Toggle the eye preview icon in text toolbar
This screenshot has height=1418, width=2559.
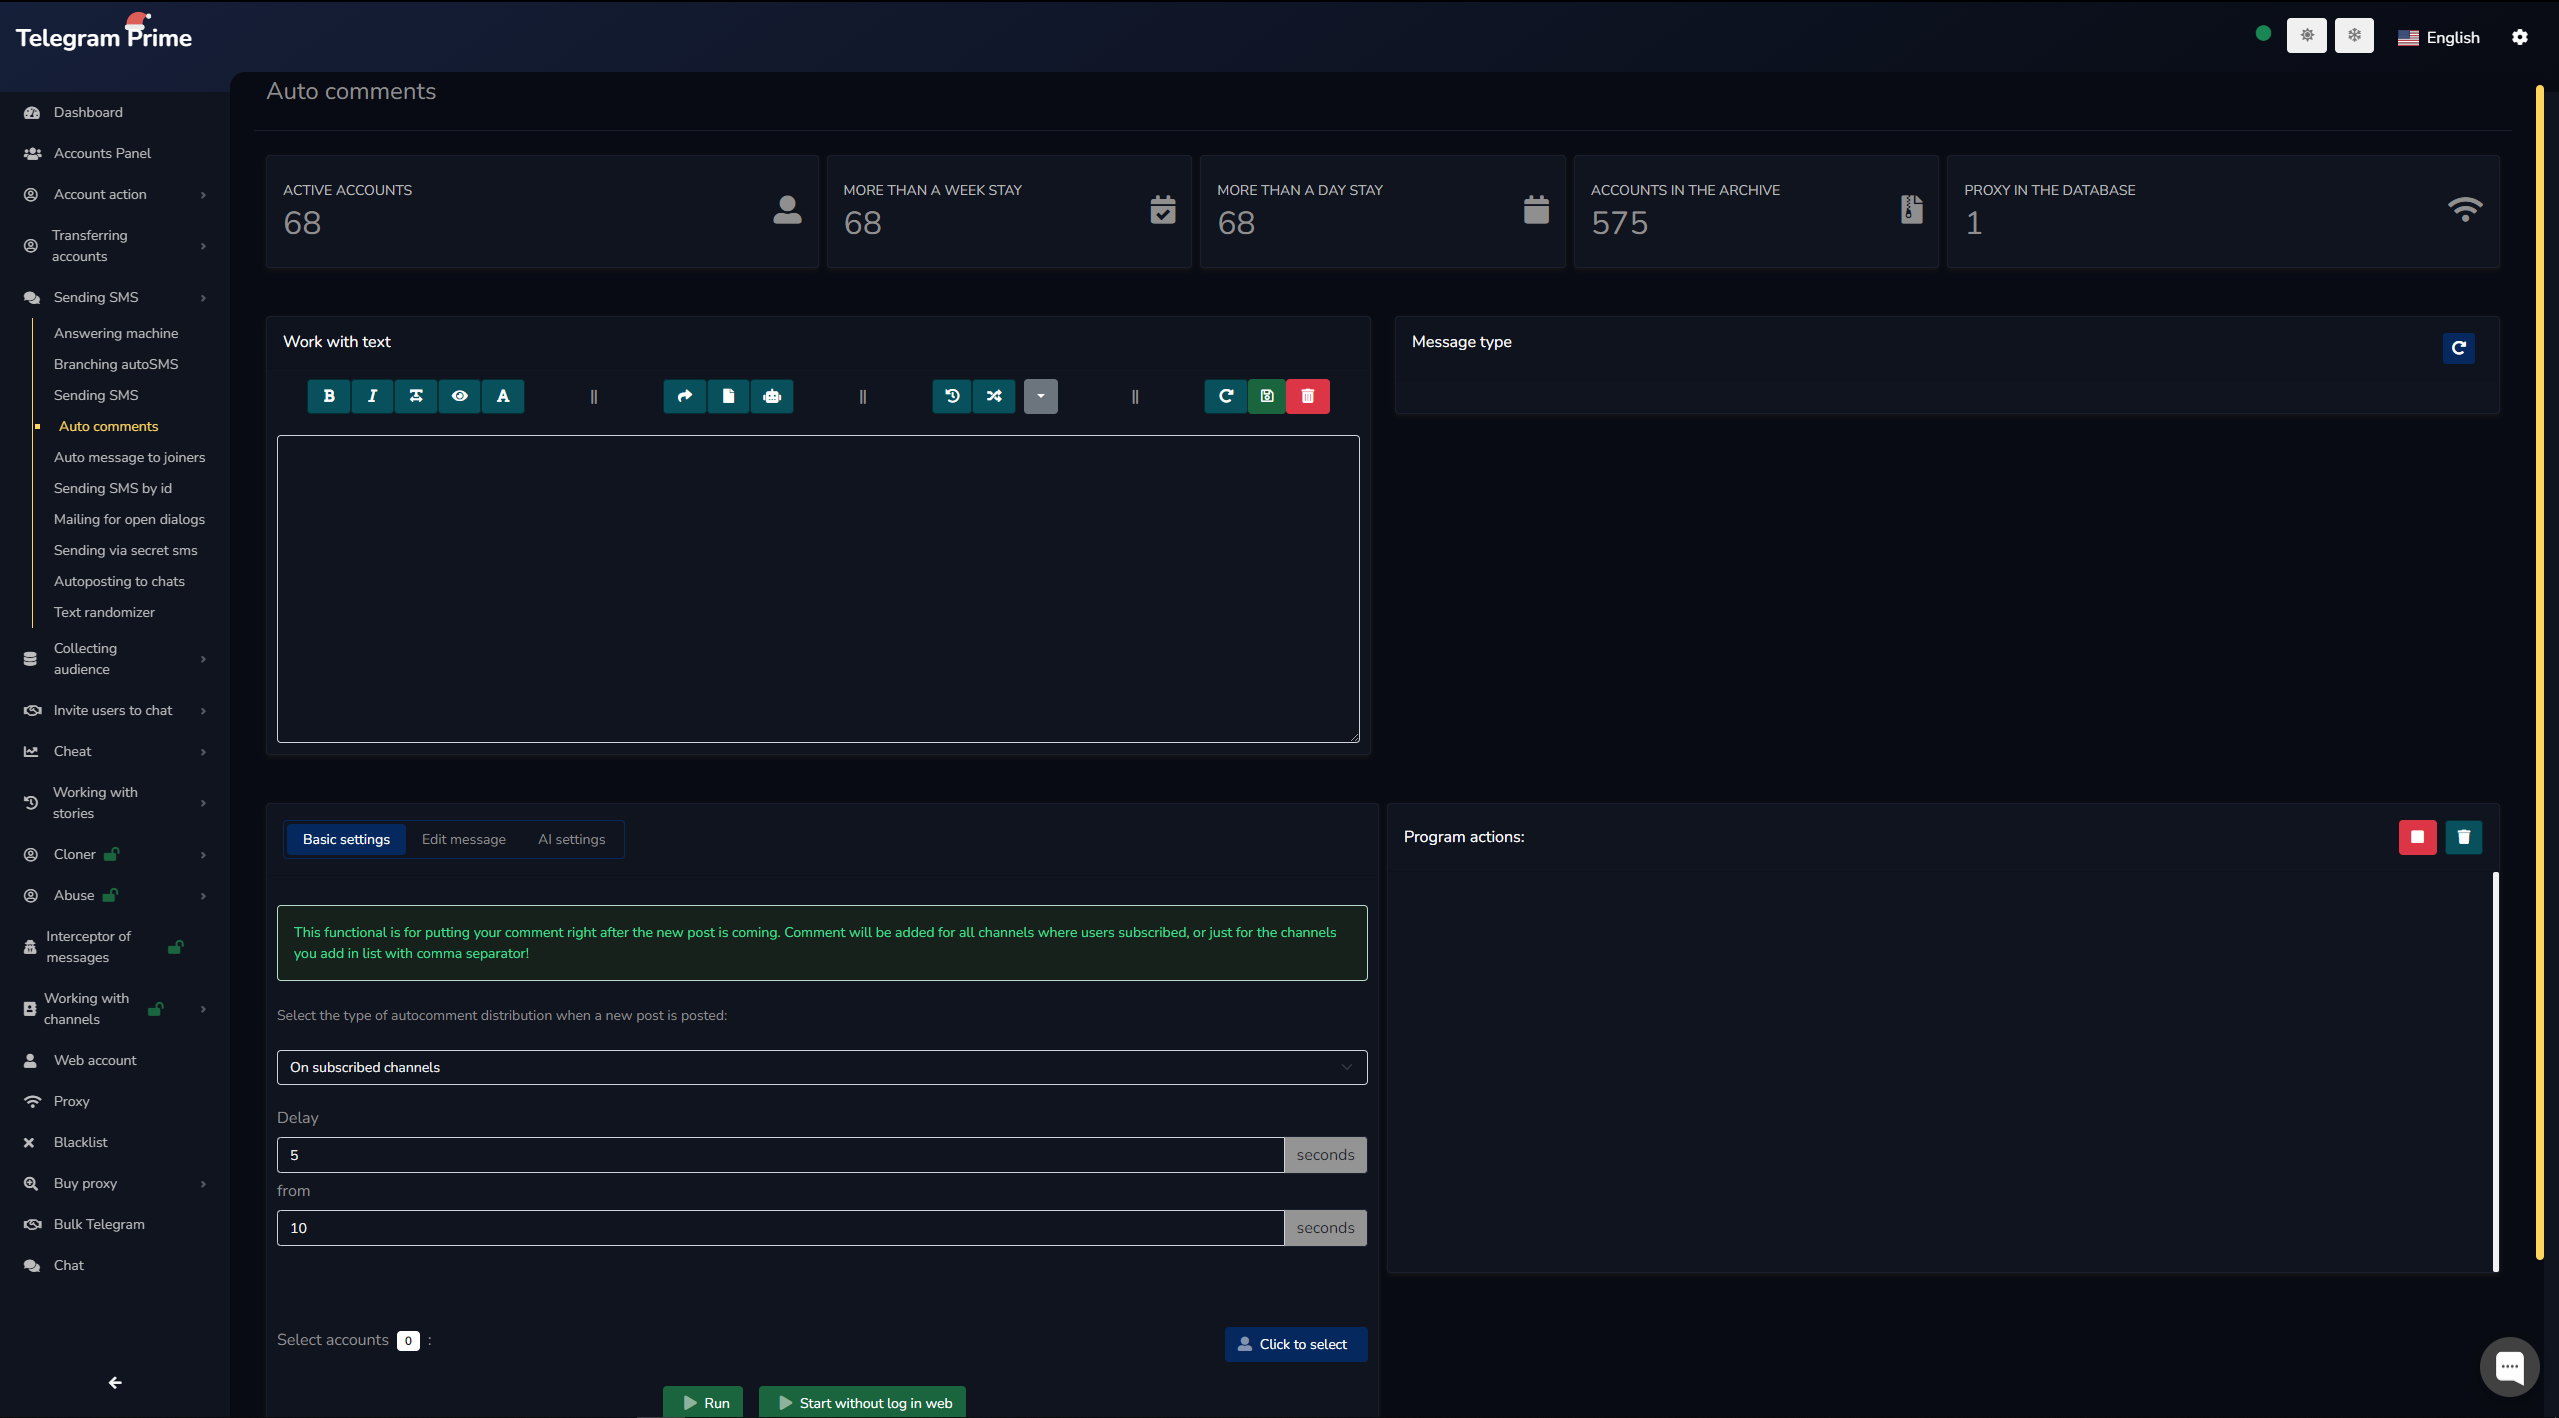click(459, 396)
